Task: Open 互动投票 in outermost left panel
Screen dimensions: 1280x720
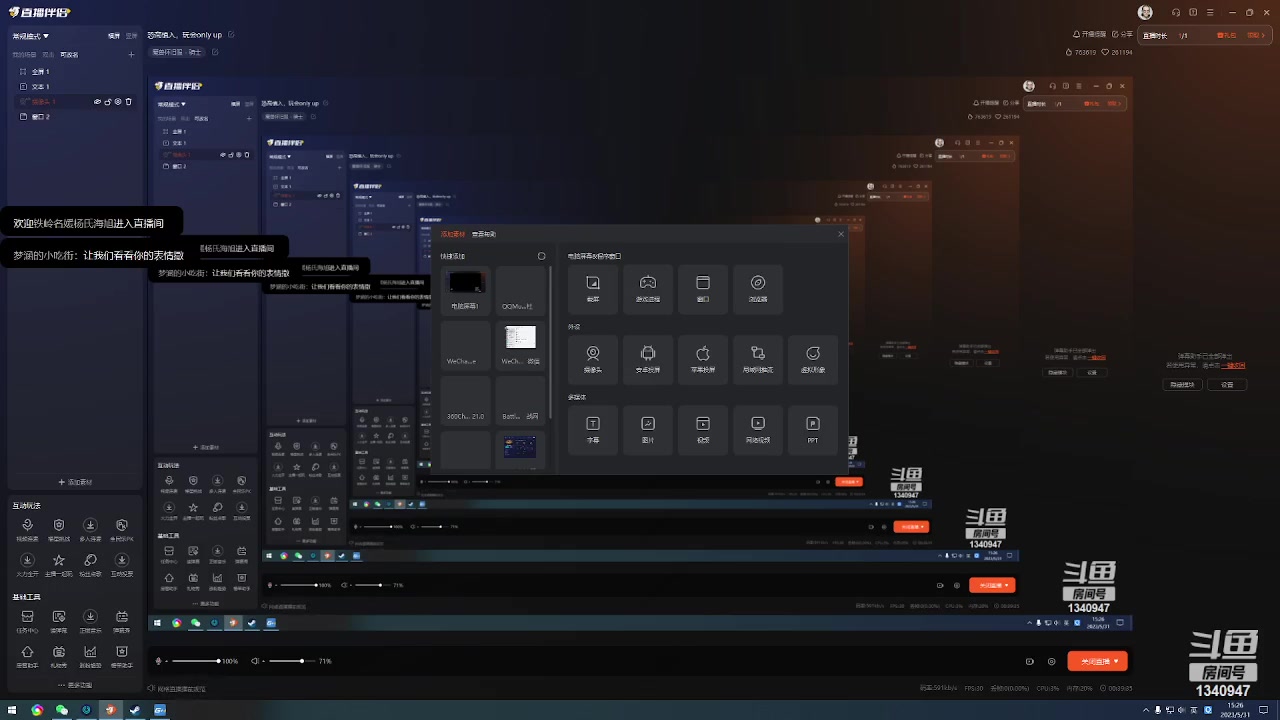Action: click(x=122, y=564)
